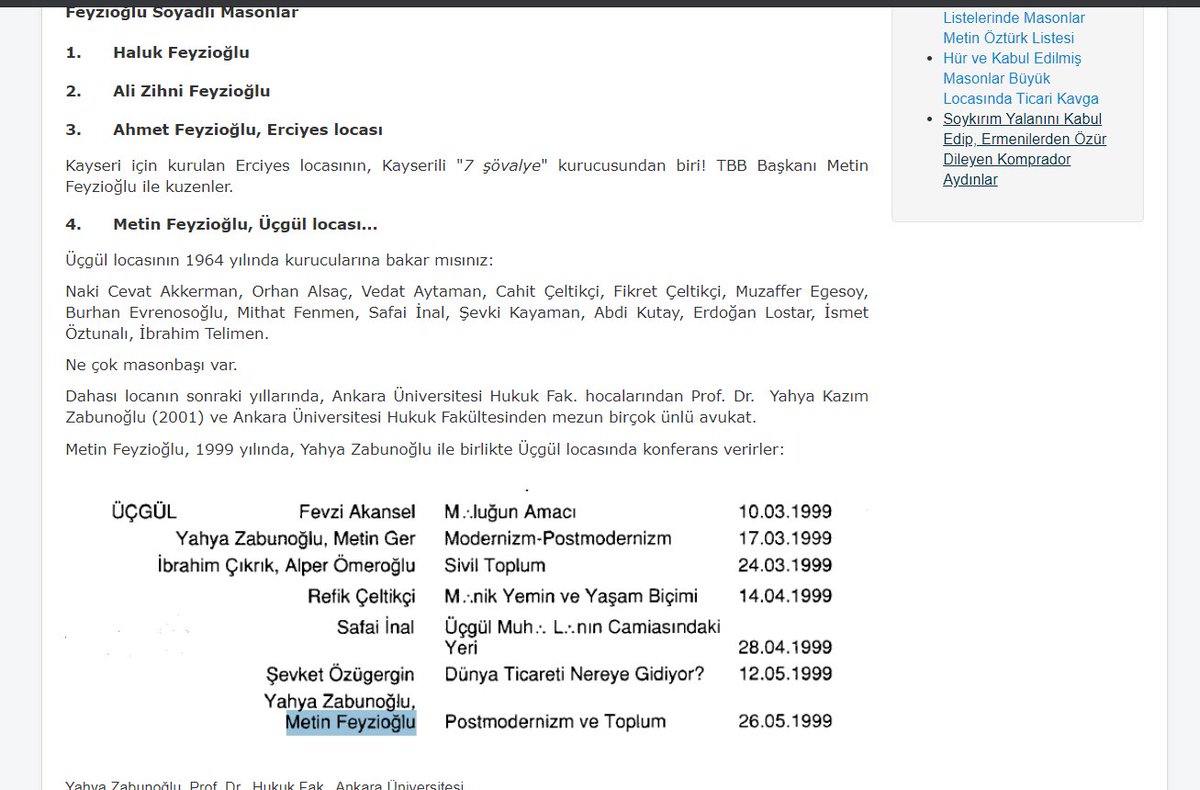Click date '17.03.1999' in the table
The width and height of the screenshot is (1200, 790).
point(785,538)
